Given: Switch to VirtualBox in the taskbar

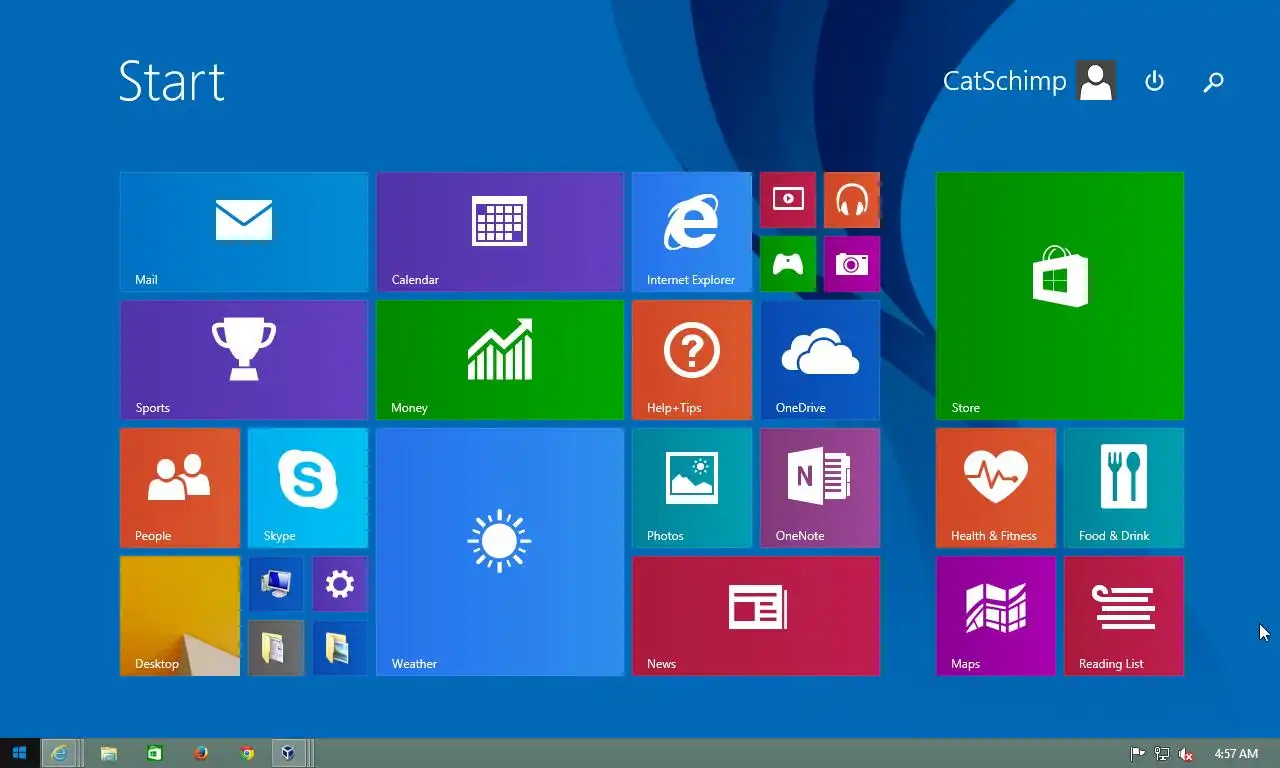Looking at the screenshot, I should point(289,753).
